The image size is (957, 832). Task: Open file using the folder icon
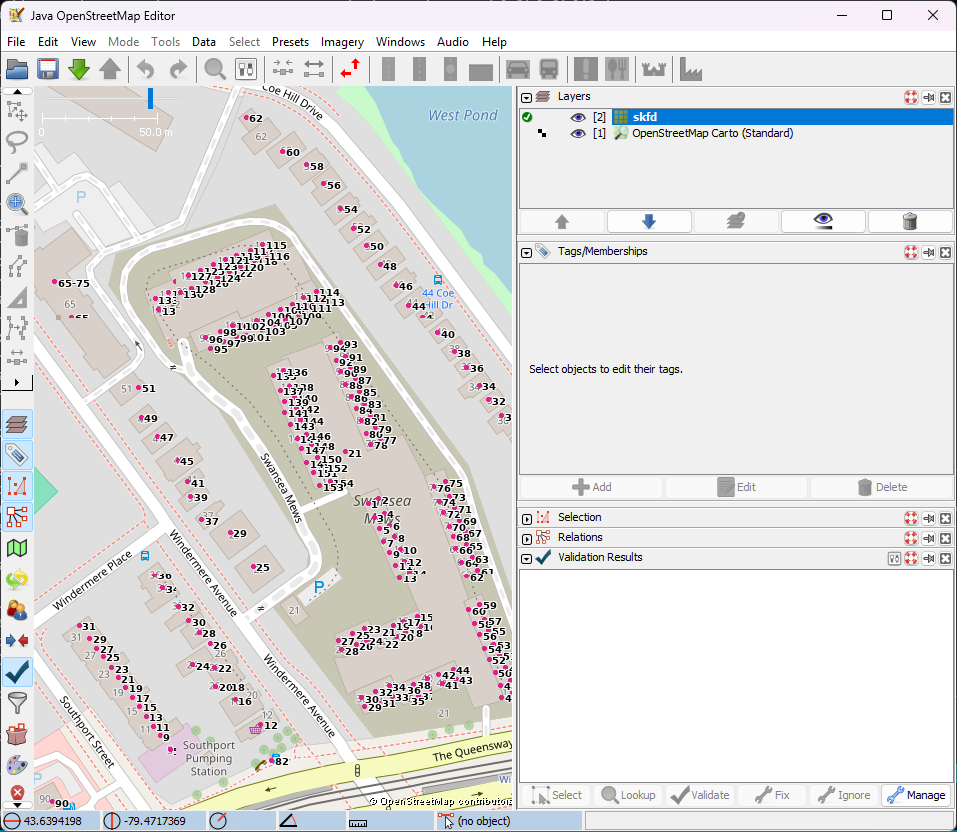point(17,69)
